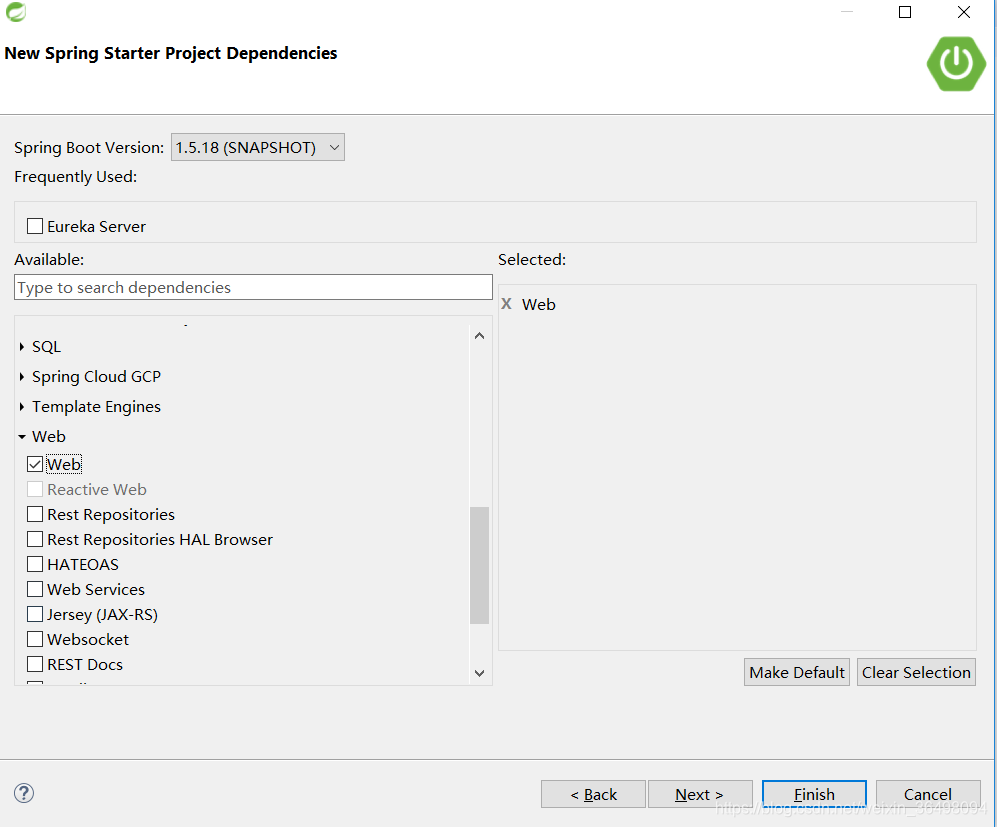Click the Template Engines tree label
997x827 pixels.
coord(96,407)
